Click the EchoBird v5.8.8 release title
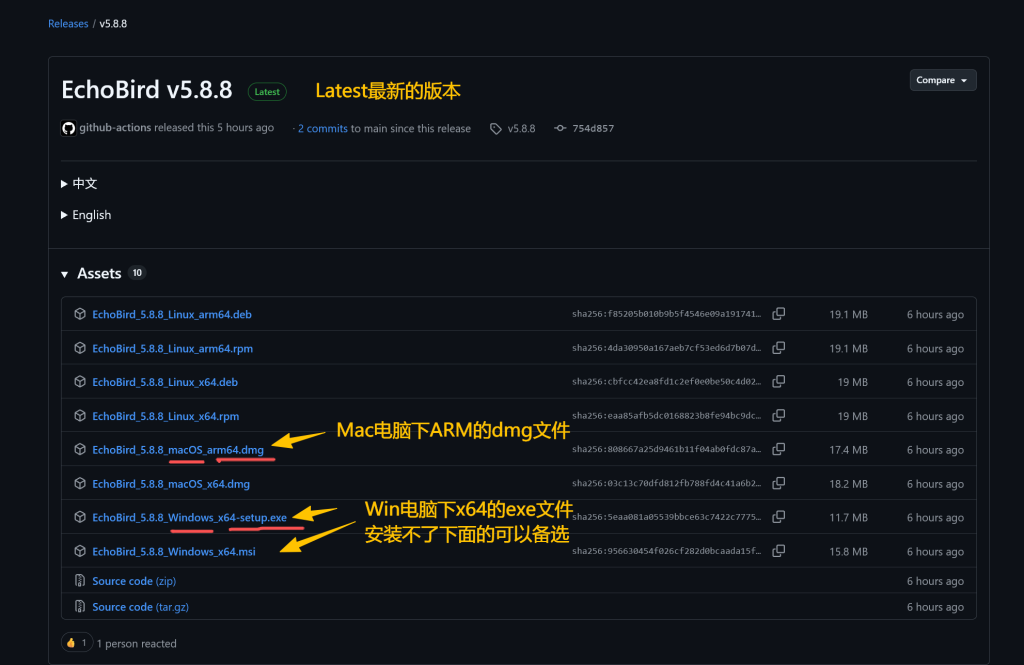The image size is (1024, 665). [146, 89]
